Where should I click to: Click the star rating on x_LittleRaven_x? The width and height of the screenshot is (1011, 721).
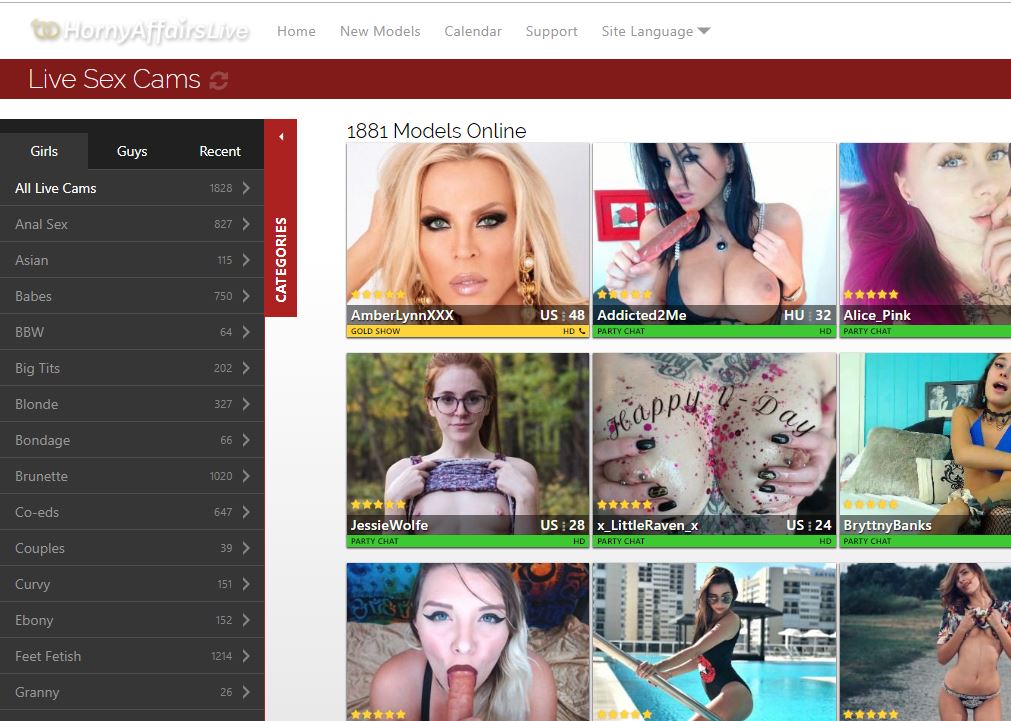(x=624, y=504)
